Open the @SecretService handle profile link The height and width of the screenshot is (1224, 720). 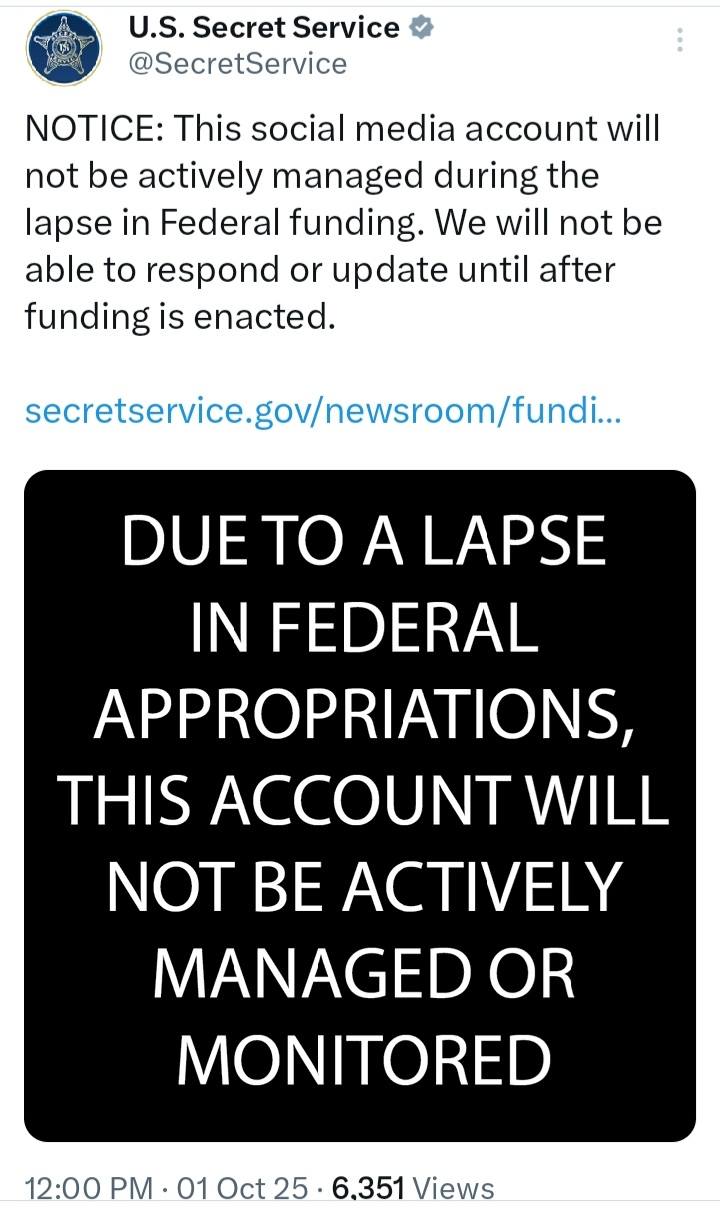(238, 64)
